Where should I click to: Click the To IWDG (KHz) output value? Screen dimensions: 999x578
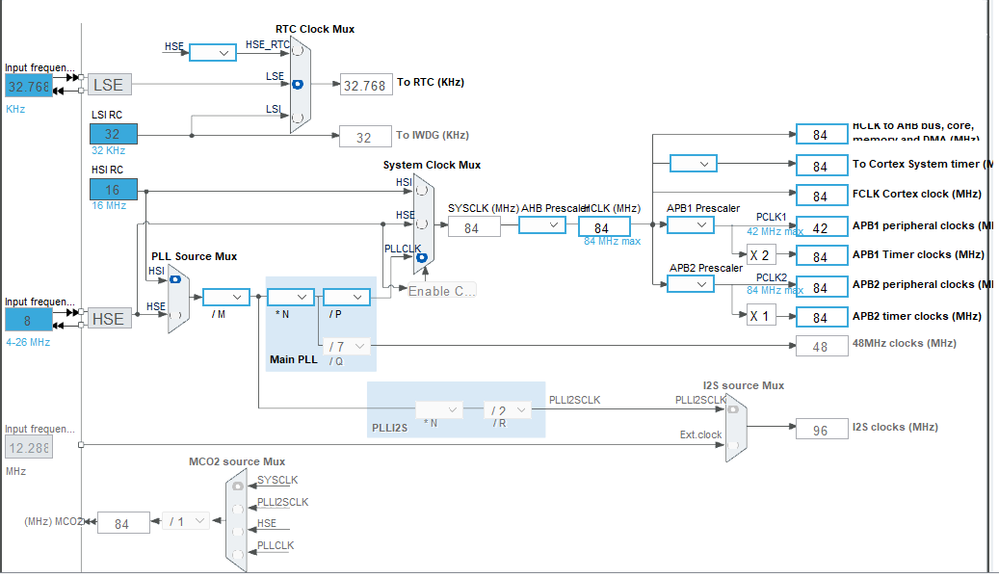click(x=365, y=137)
